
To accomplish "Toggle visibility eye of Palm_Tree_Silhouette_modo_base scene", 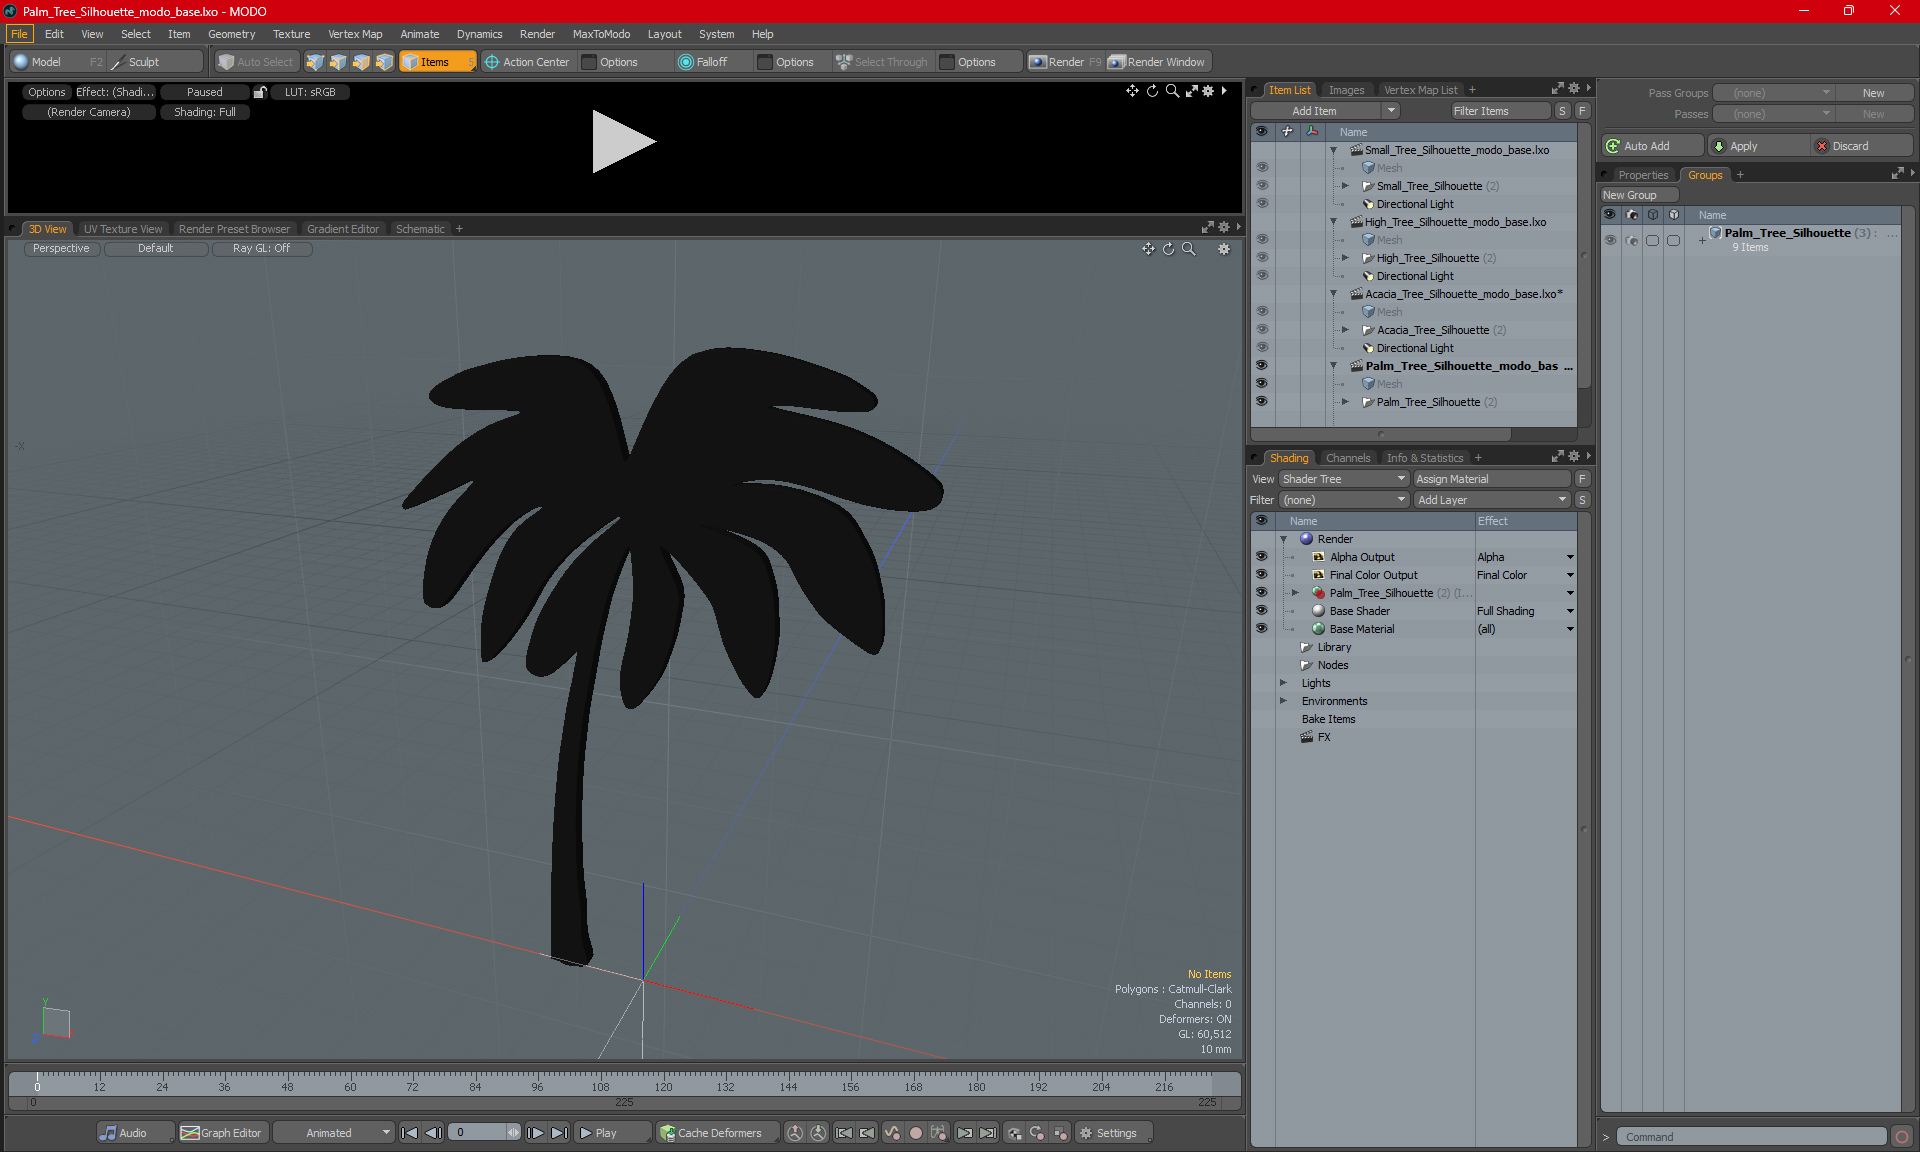I will pyautogui.click(x=1262, y=366).
